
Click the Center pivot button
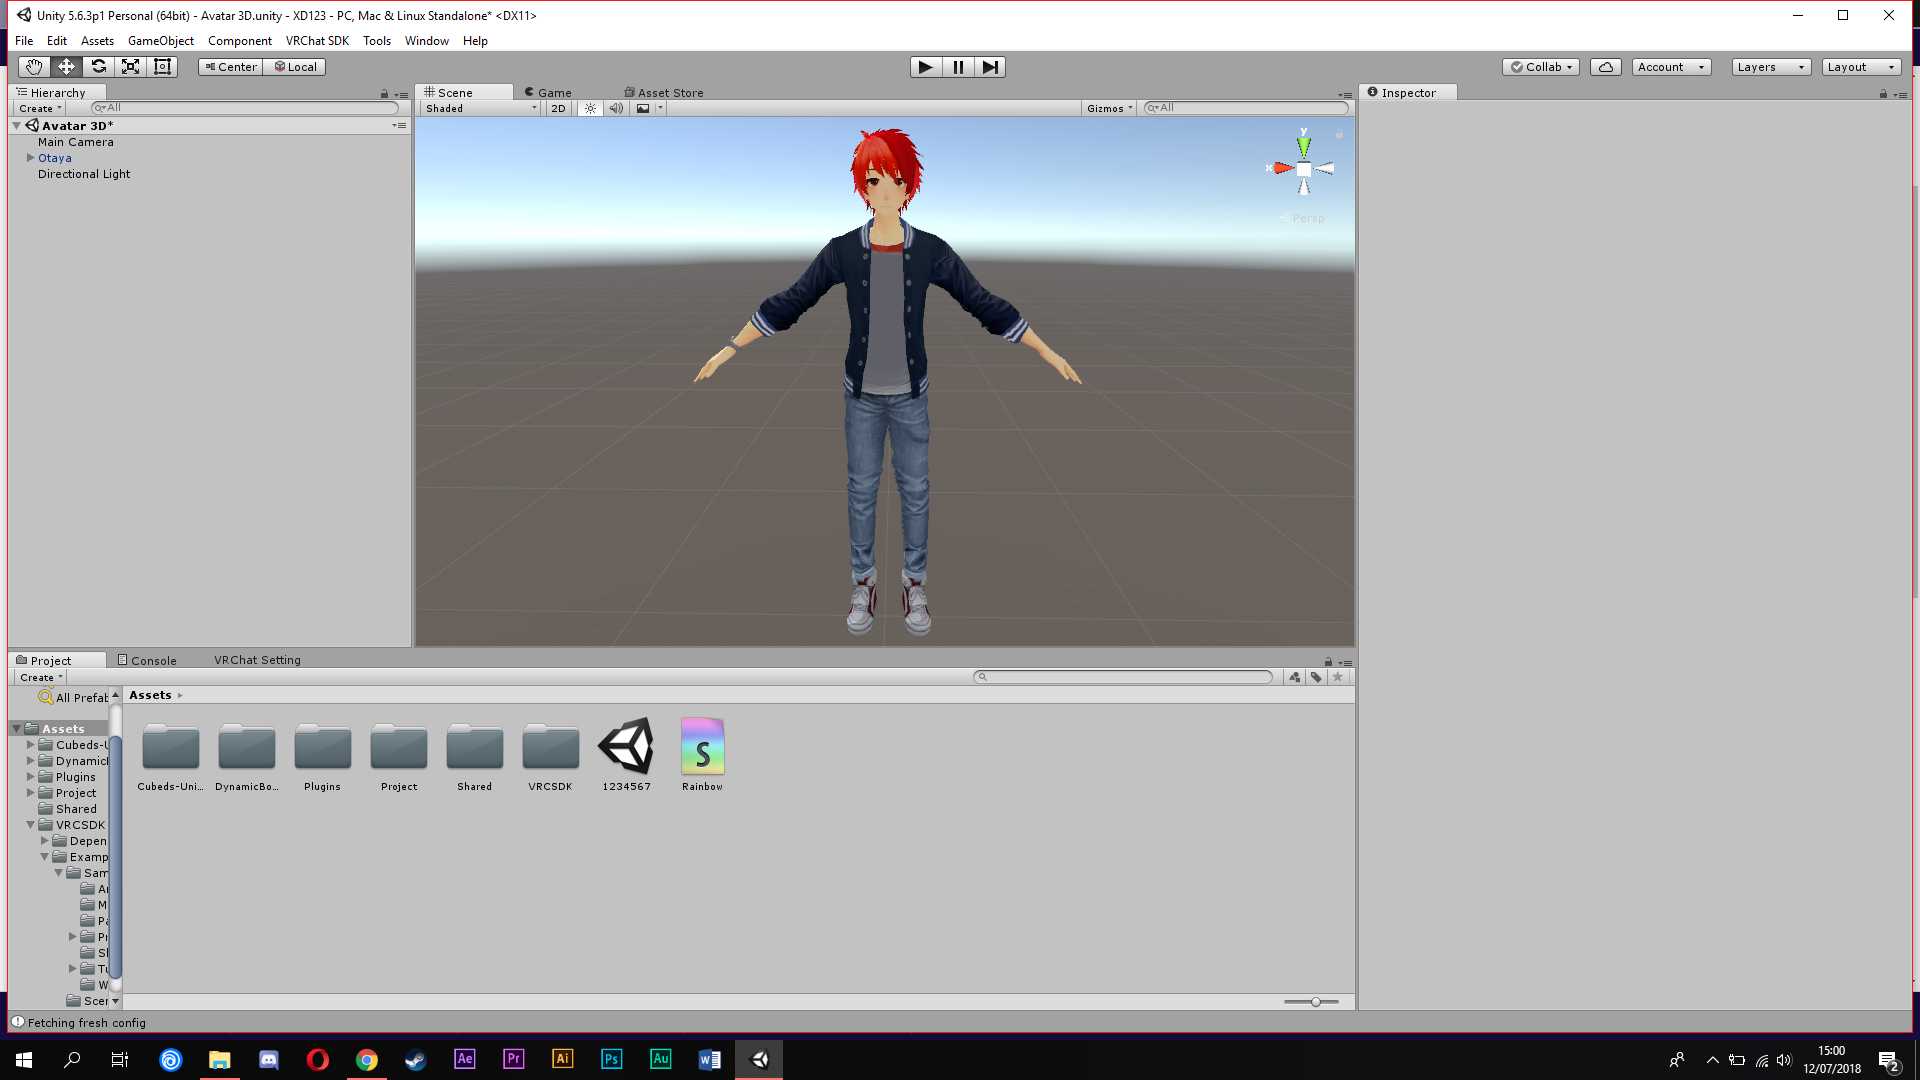[x=231, y=67]
